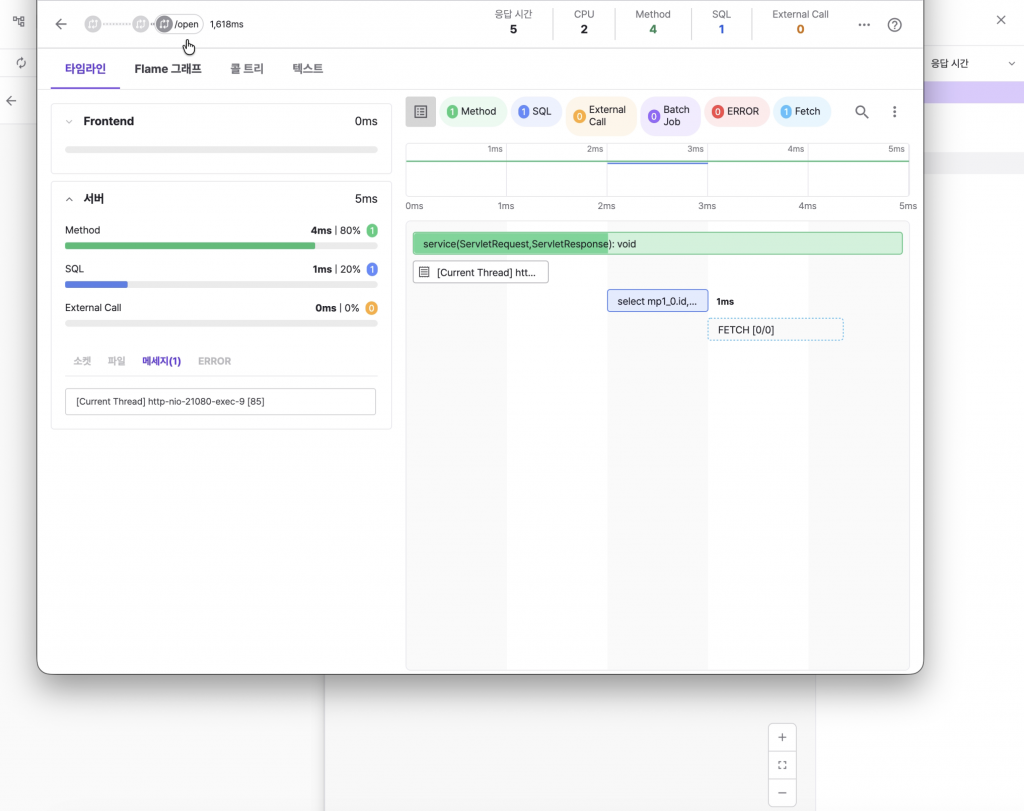Switch to the 콜 트리 tab
1024x811 pixels.
point(247,69)
